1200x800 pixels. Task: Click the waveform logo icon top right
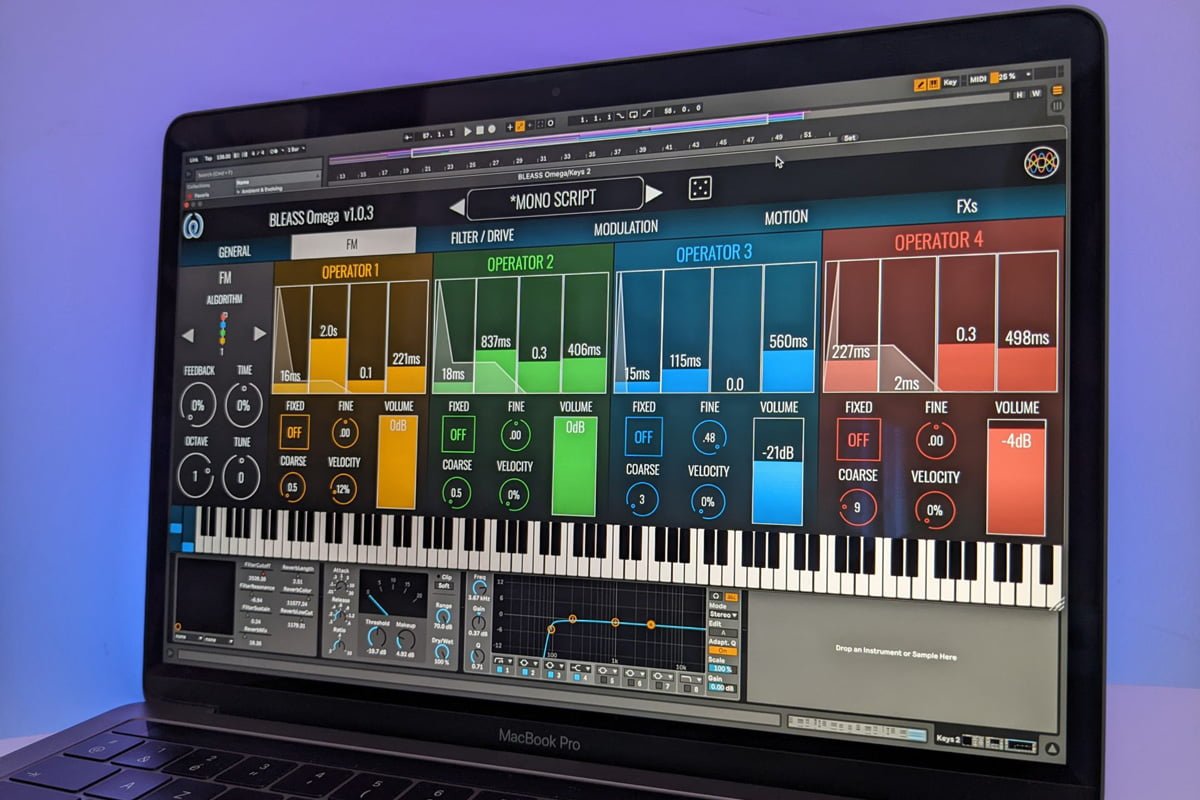pos(1041,163)
